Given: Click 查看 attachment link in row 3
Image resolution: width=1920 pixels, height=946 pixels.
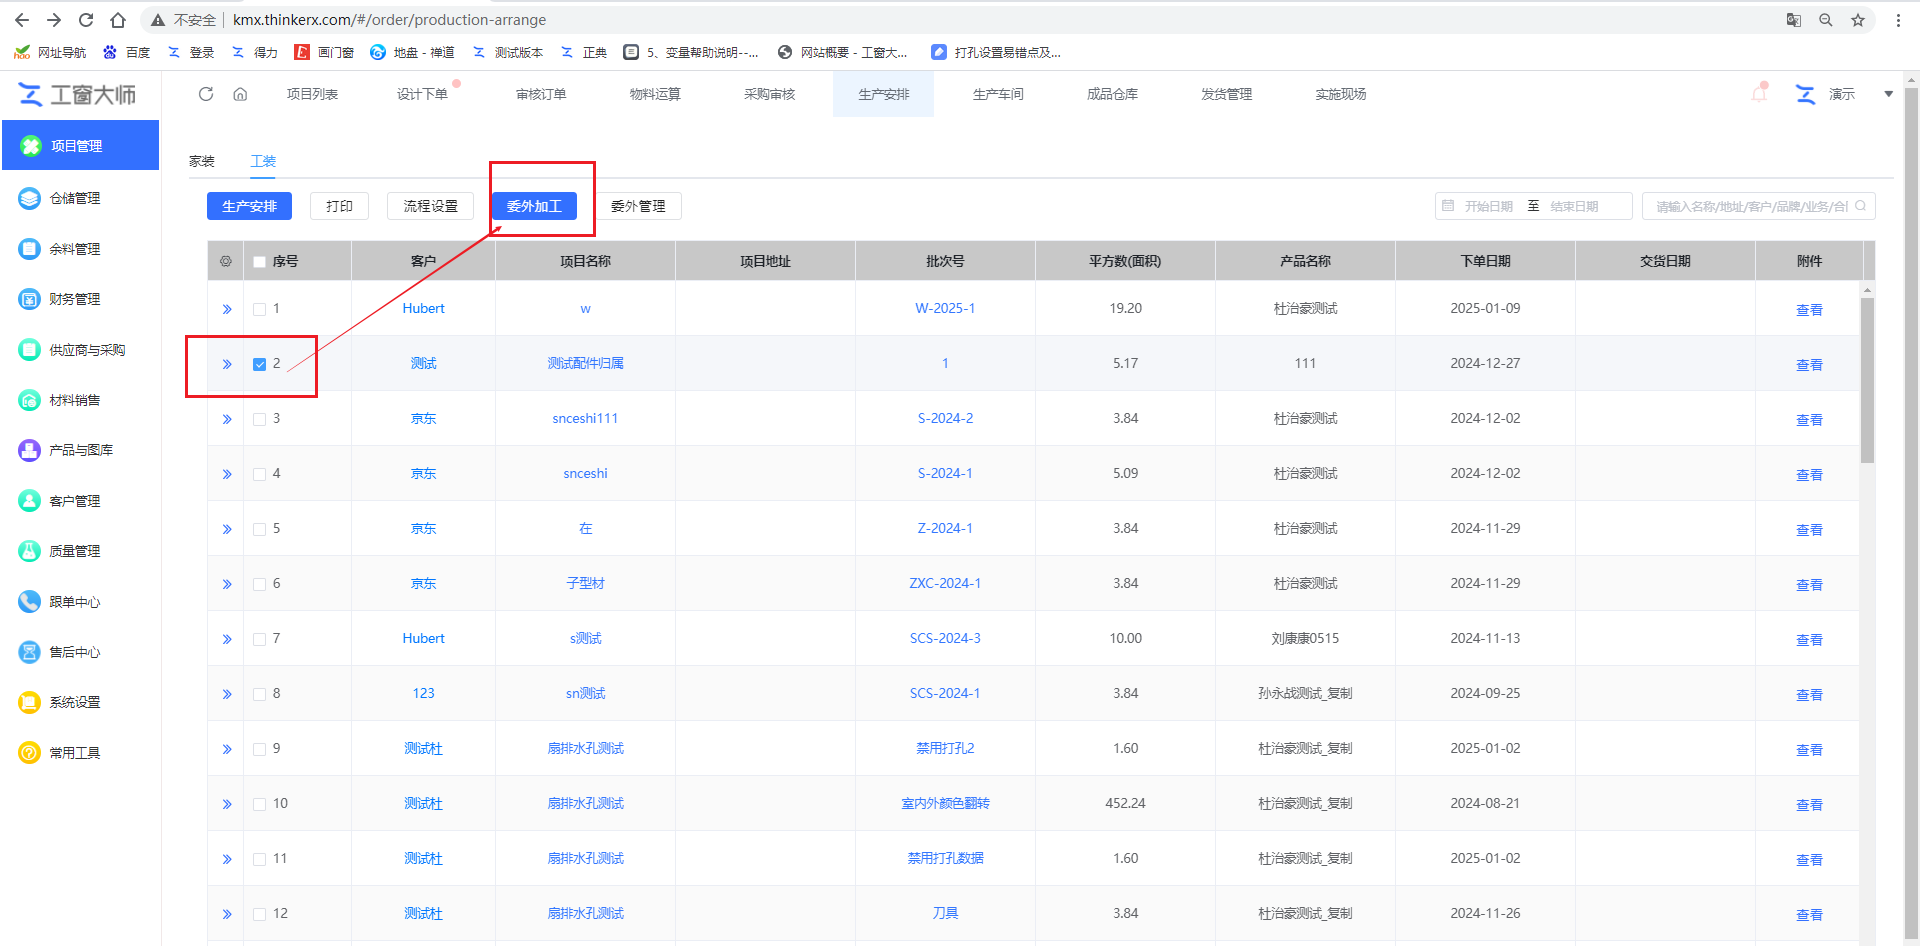Looking at the screenshot, I should click(1809, 420).
